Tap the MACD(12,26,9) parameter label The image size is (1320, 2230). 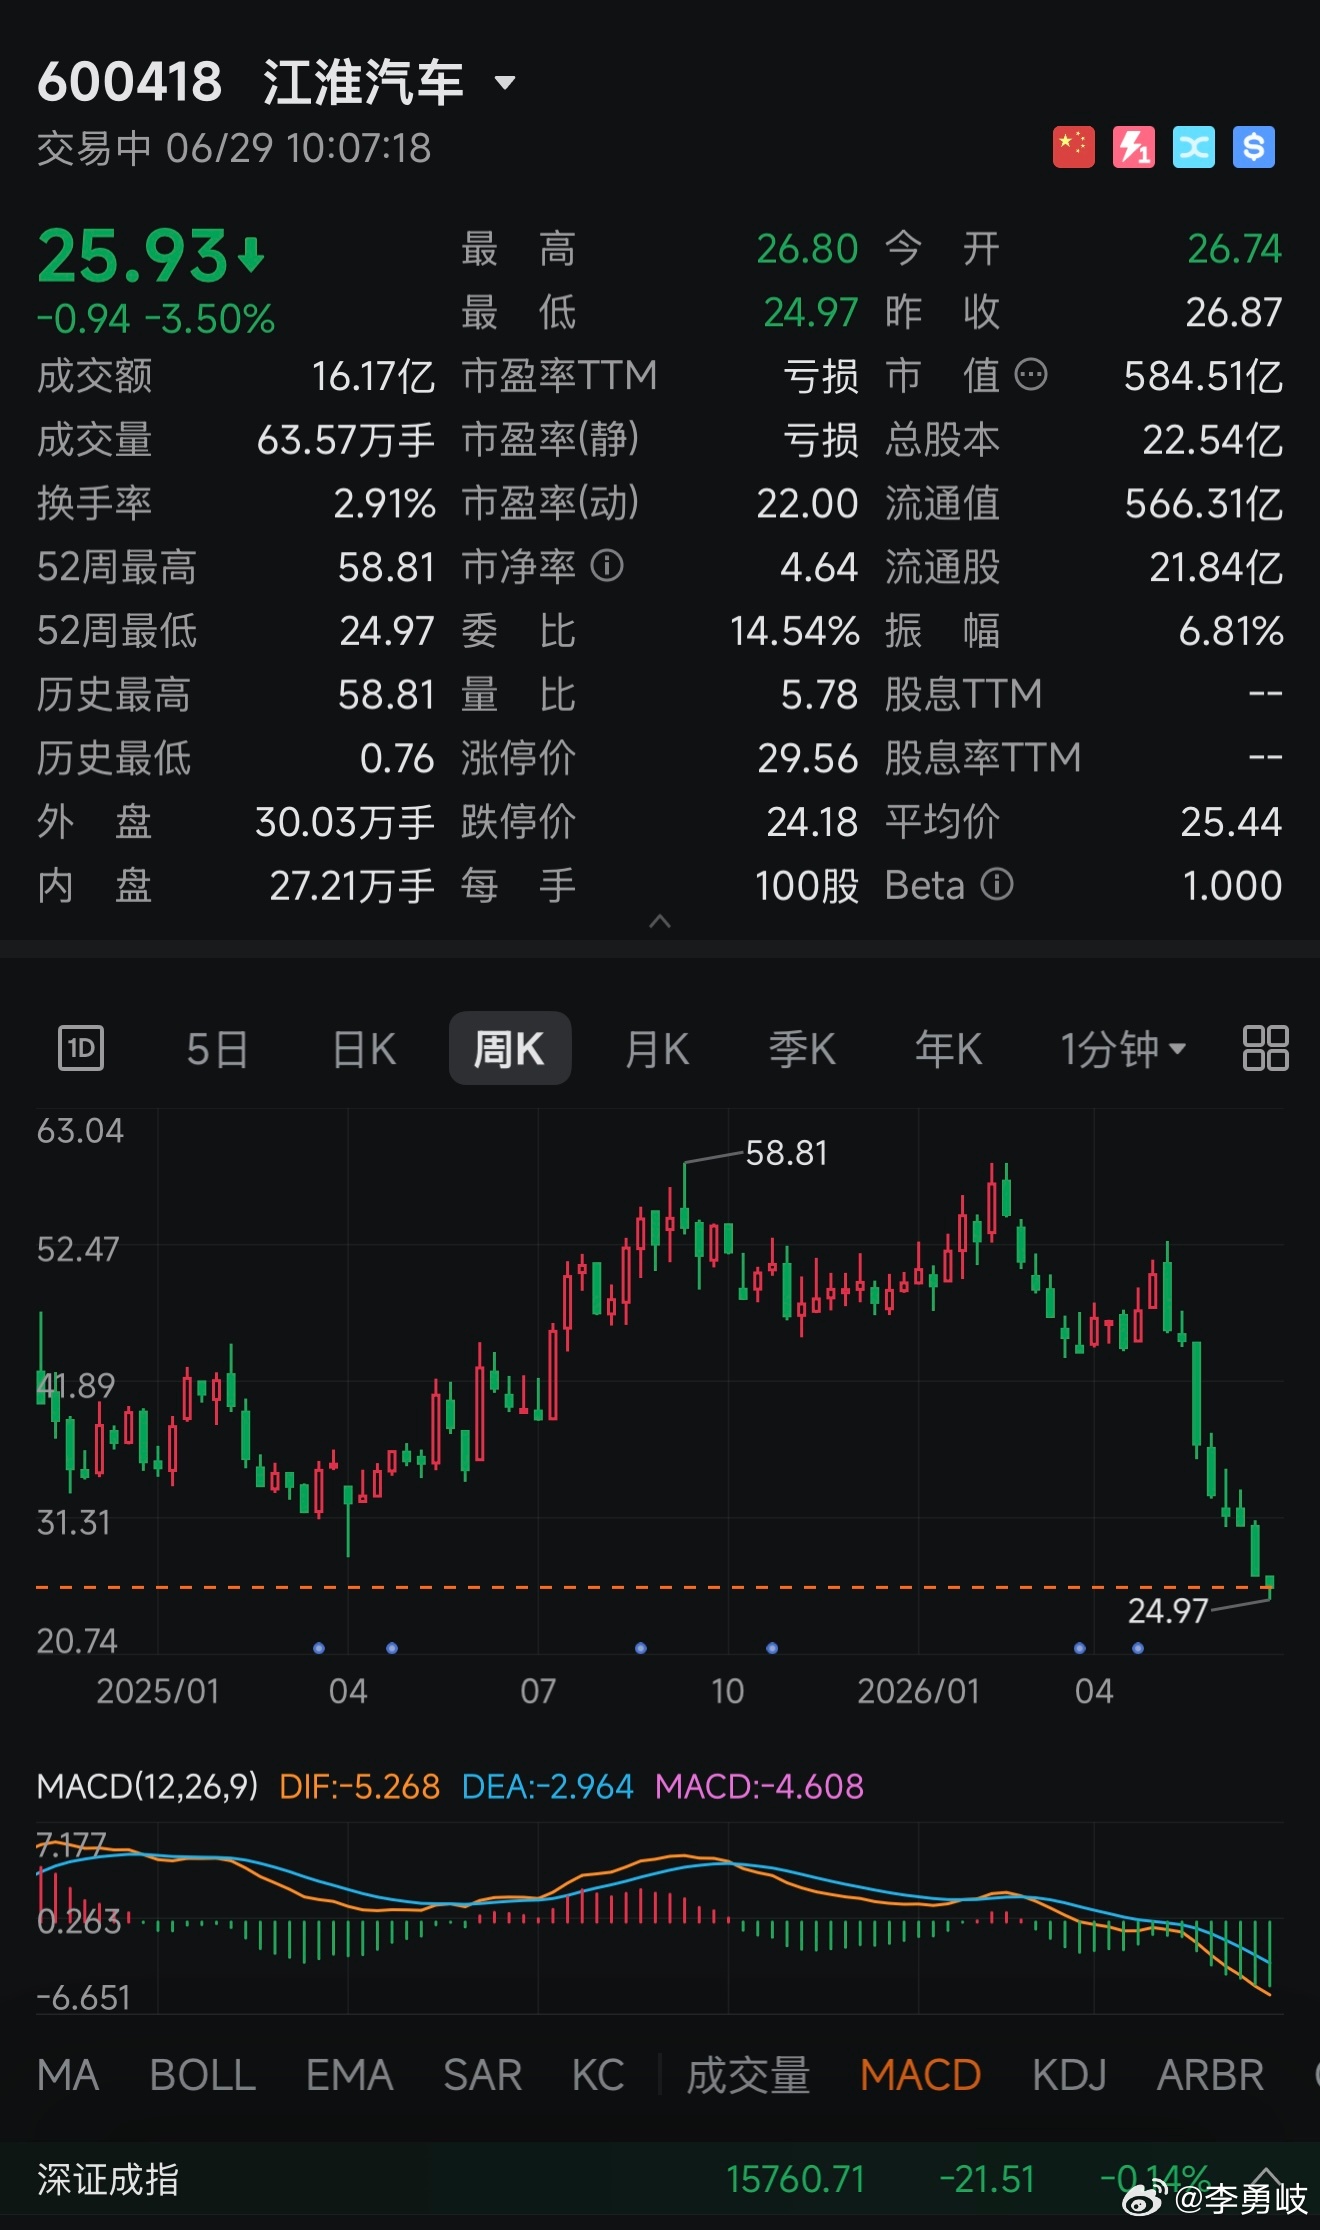[148, 1786]
